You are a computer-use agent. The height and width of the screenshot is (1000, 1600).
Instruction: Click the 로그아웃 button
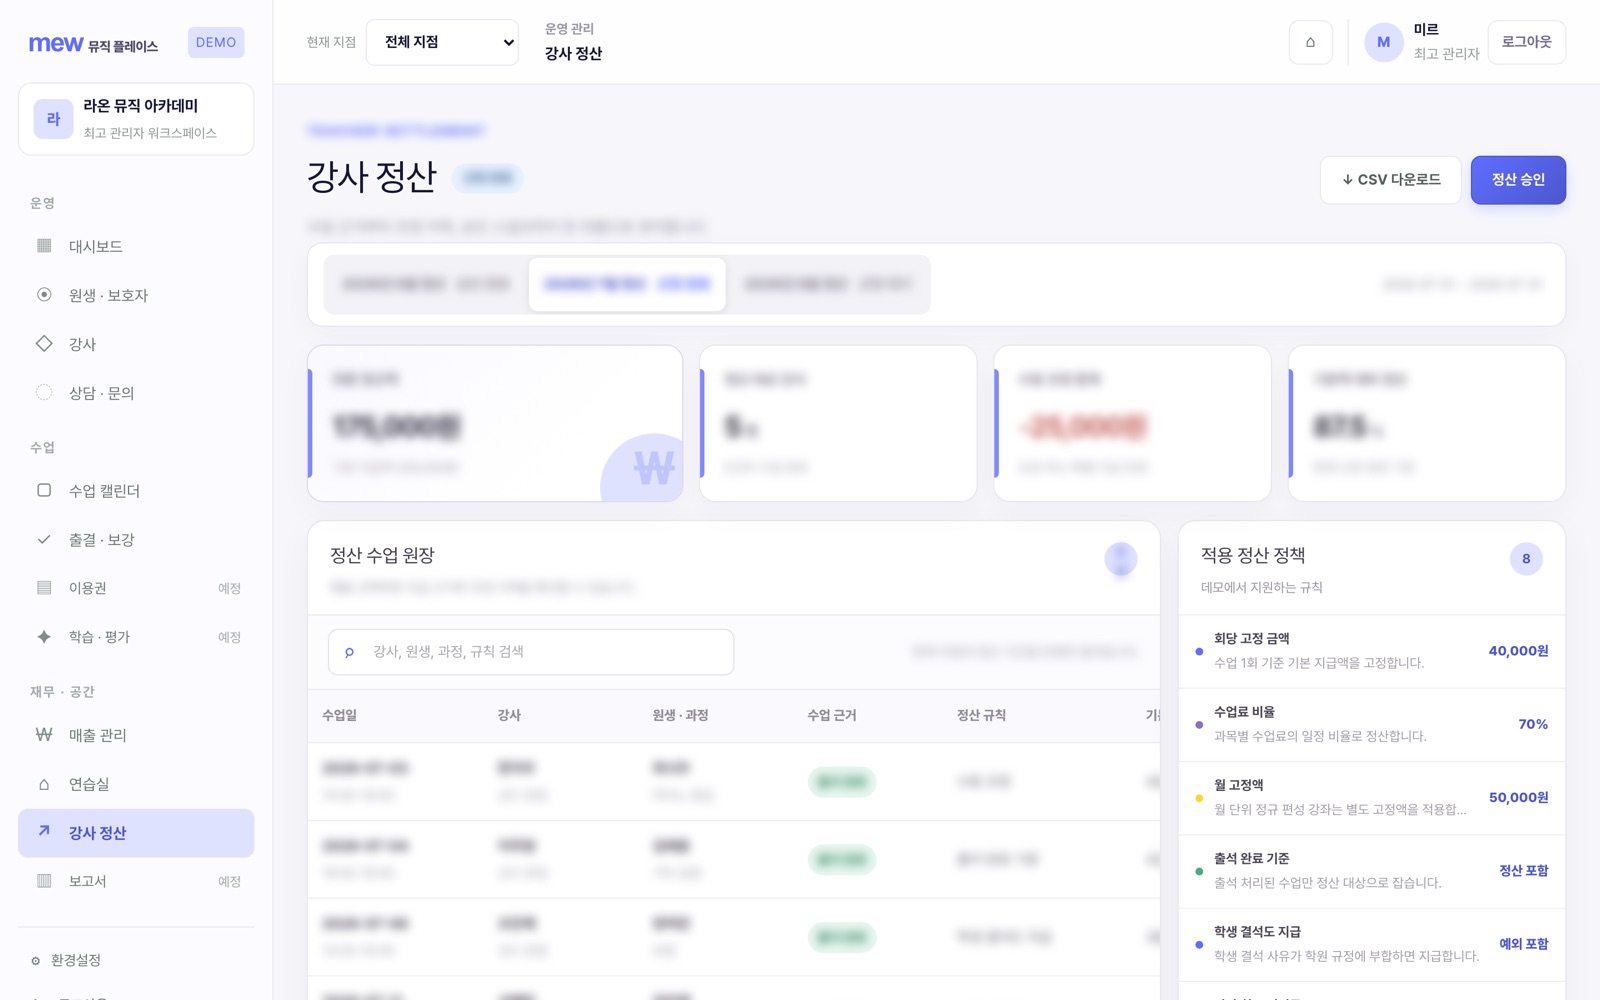click(1527, 42)
